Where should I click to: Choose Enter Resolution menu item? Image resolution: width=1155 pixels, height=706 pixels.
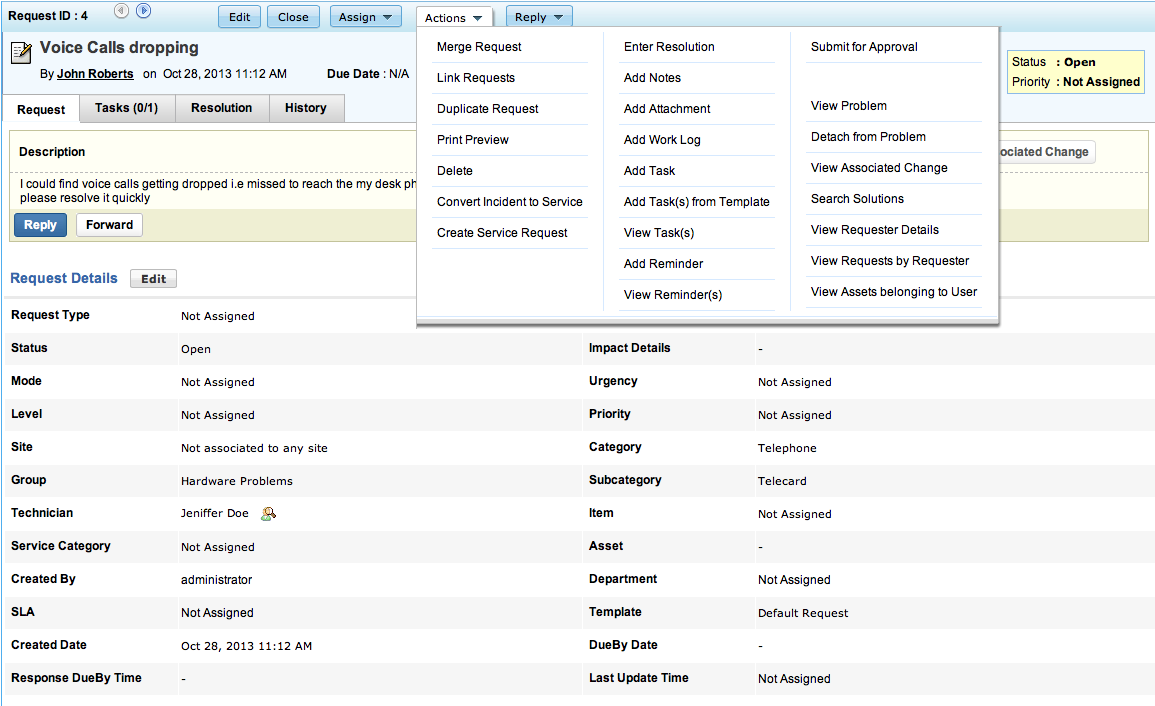tap(669, 46)
